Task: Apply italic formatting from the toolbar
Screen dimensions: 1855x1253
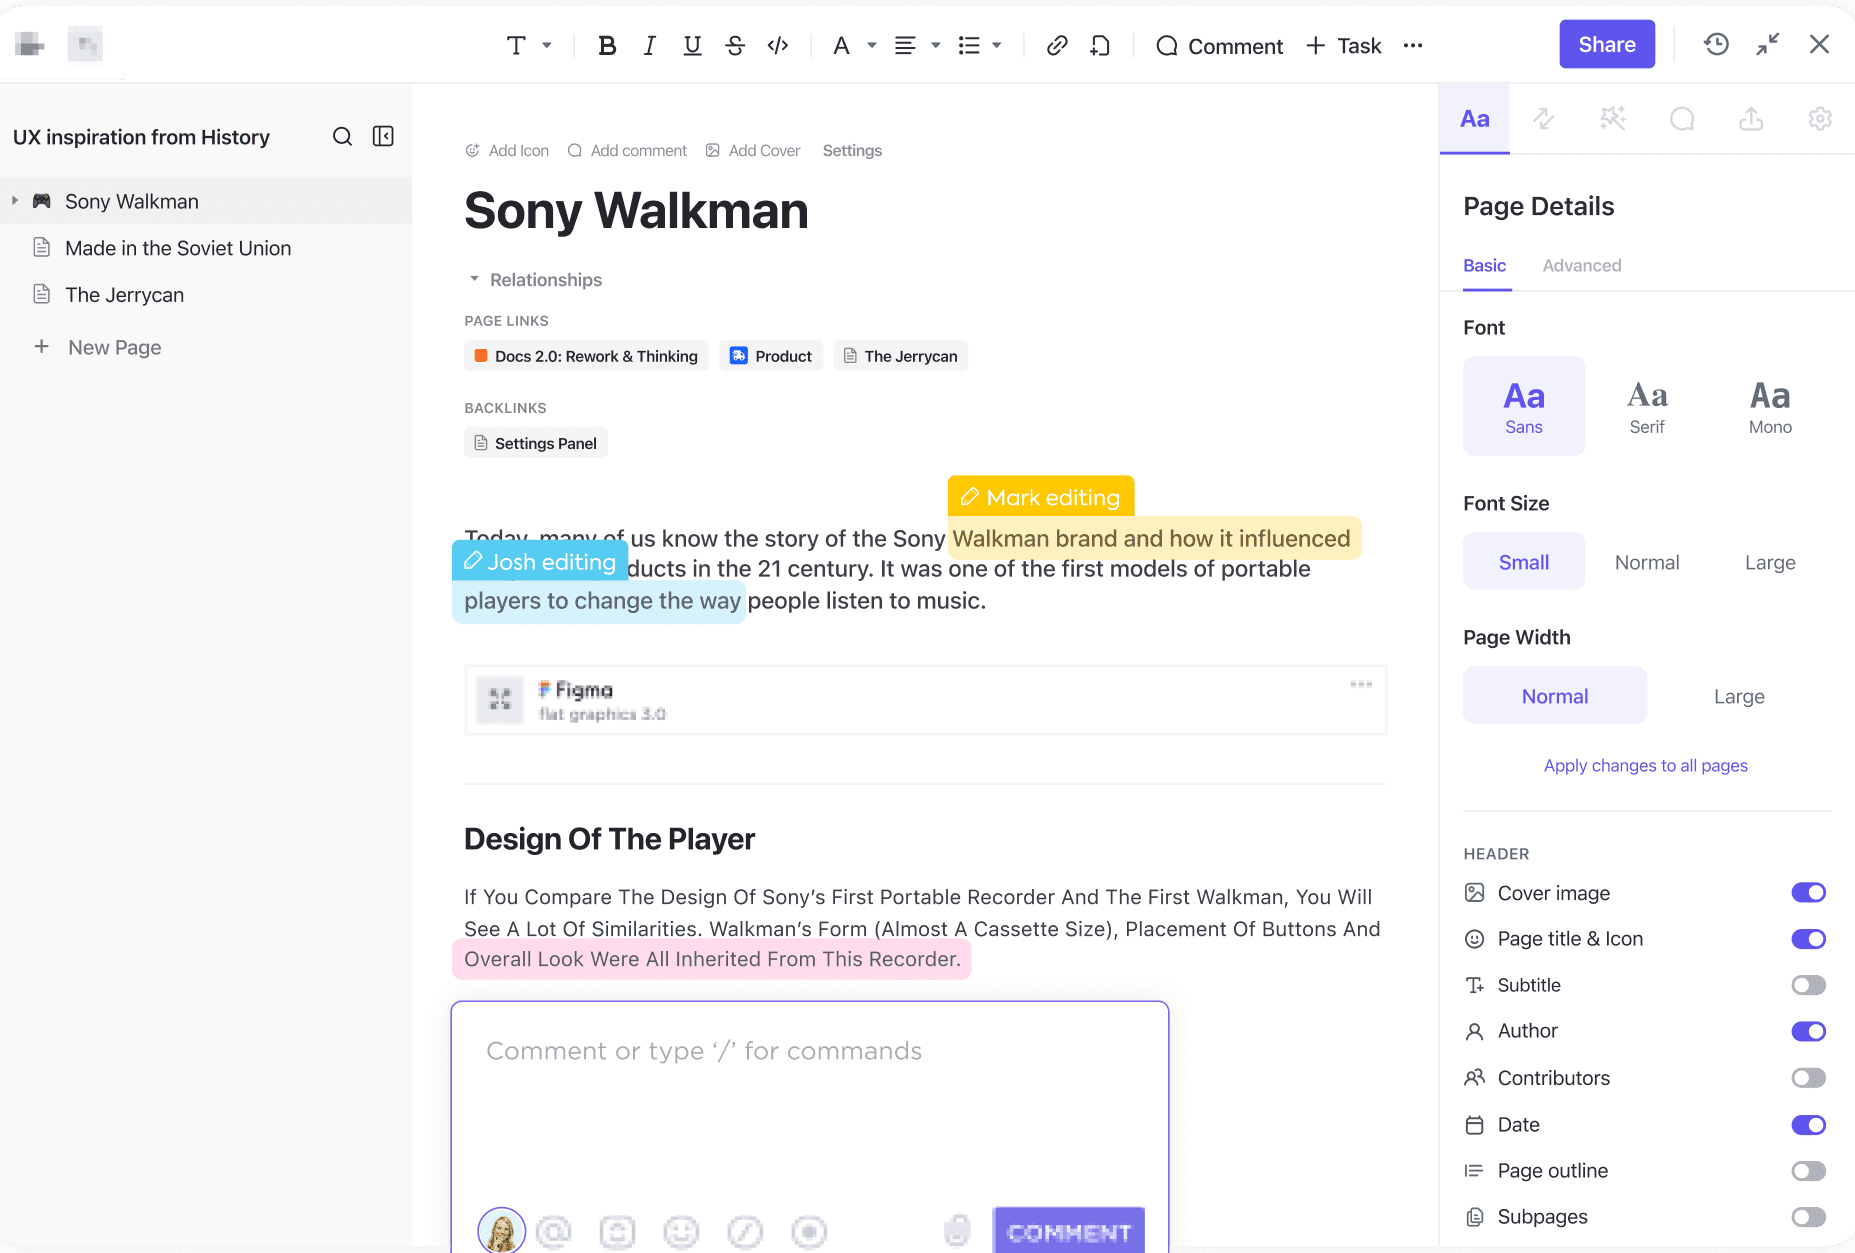Action: pos(650,46)
